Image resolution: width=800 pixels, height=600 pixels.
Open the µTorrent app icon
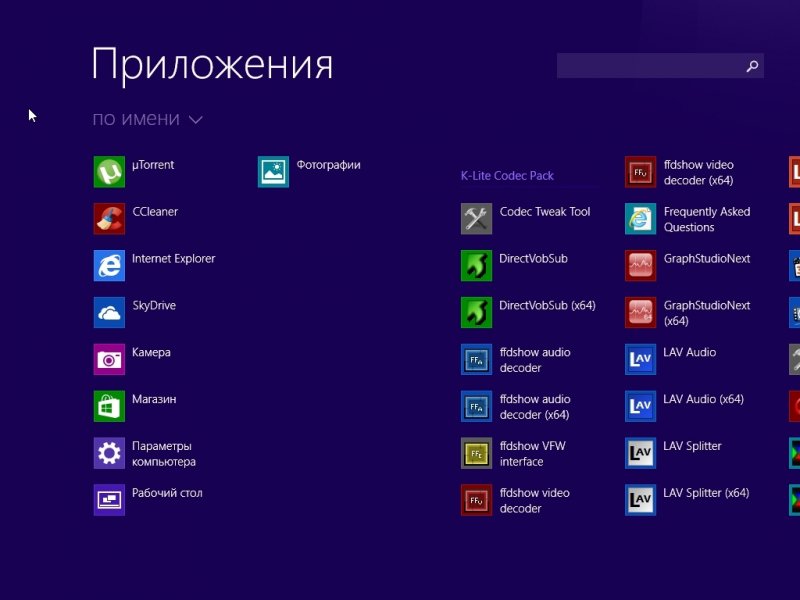pyautogui.click(x=109, y=172)
